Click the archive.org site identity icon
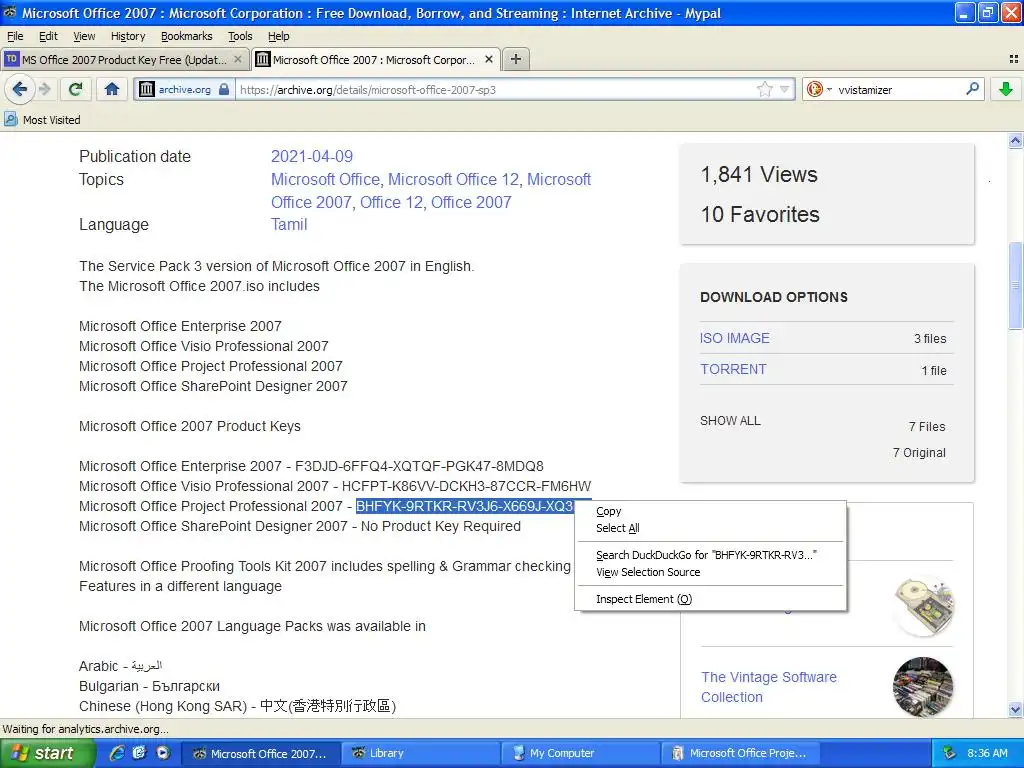Viewport: 1024px width, 768px height. pyautogui.click(x=147, y=89)
